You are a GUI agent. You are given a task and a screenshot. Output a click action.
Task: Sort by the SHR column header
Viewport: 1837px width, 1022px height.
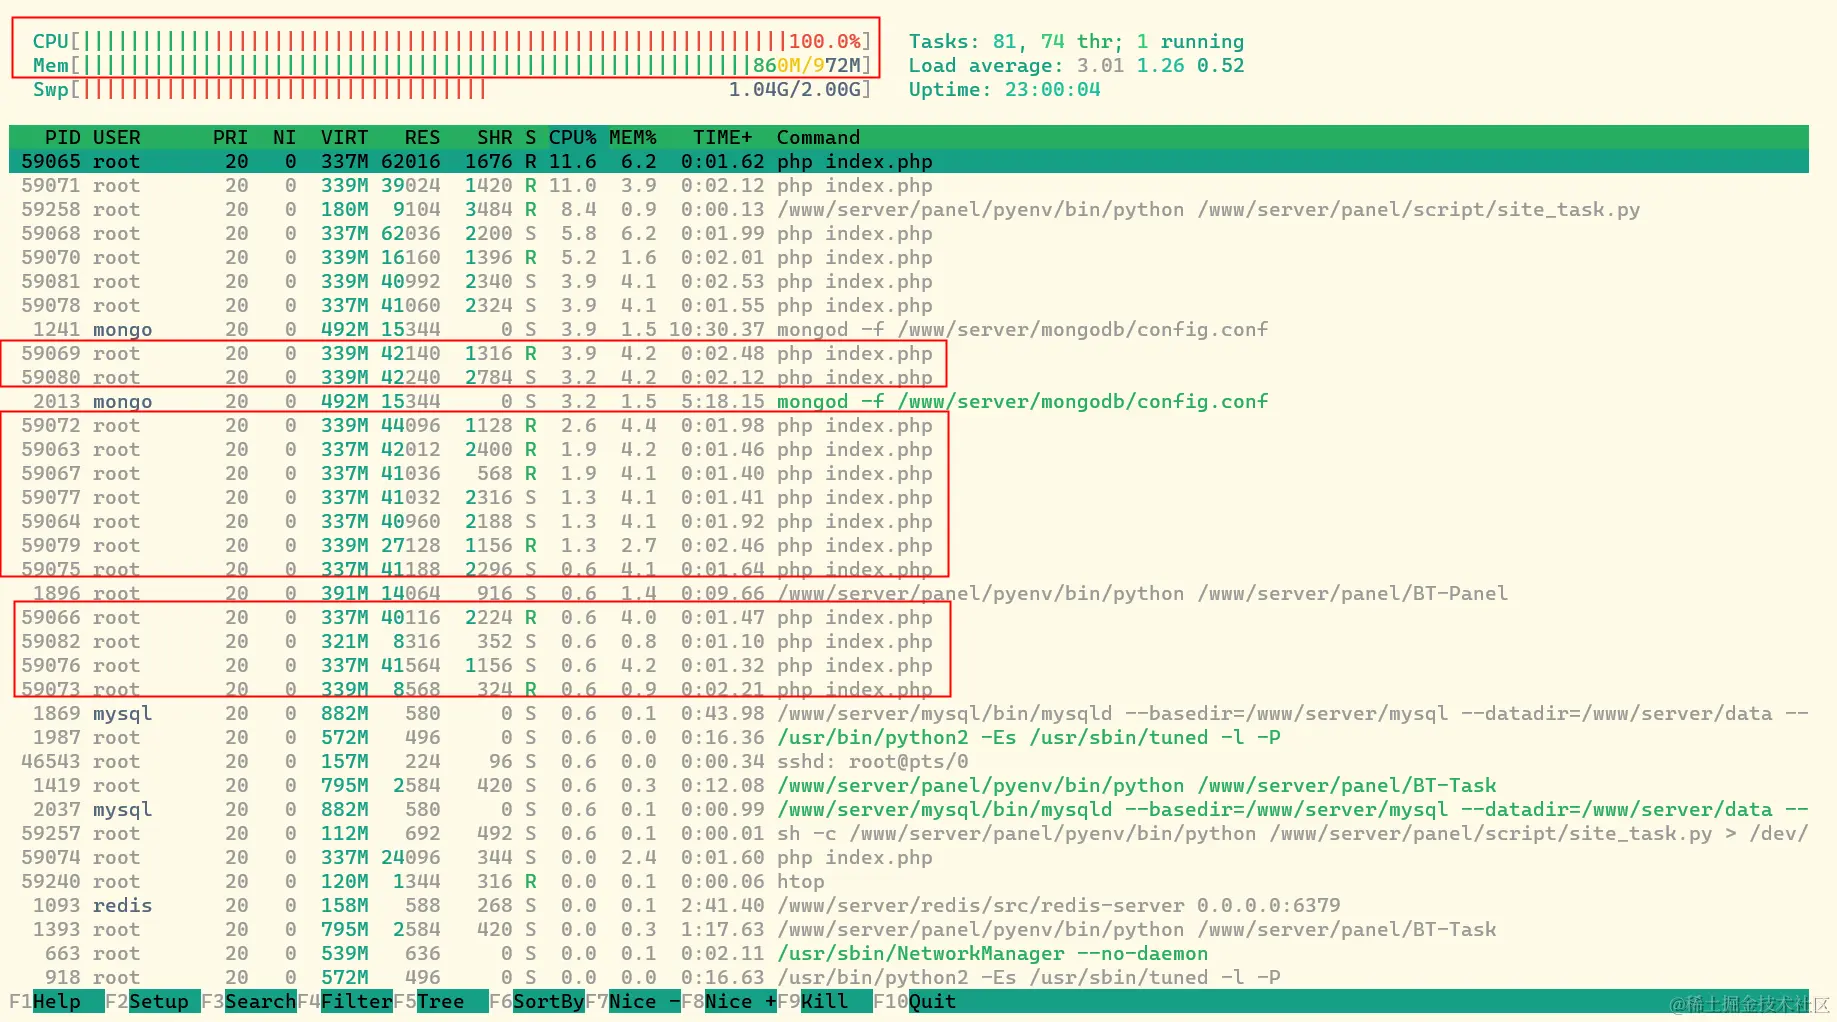pos(494,137)
